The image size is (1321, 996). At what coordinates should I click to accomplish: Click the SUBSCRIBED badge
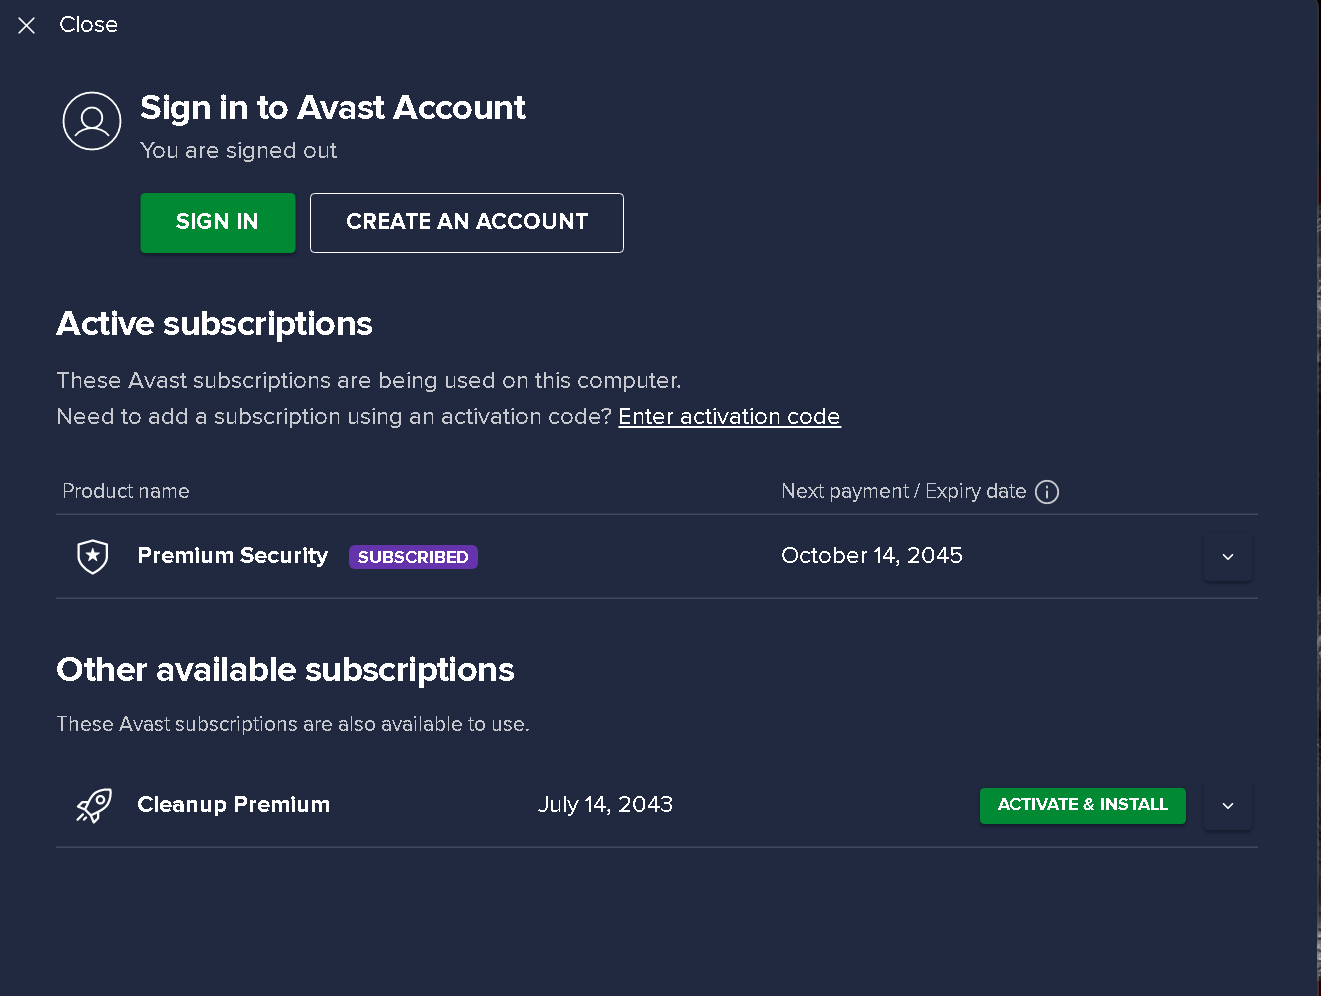[413, 557]
